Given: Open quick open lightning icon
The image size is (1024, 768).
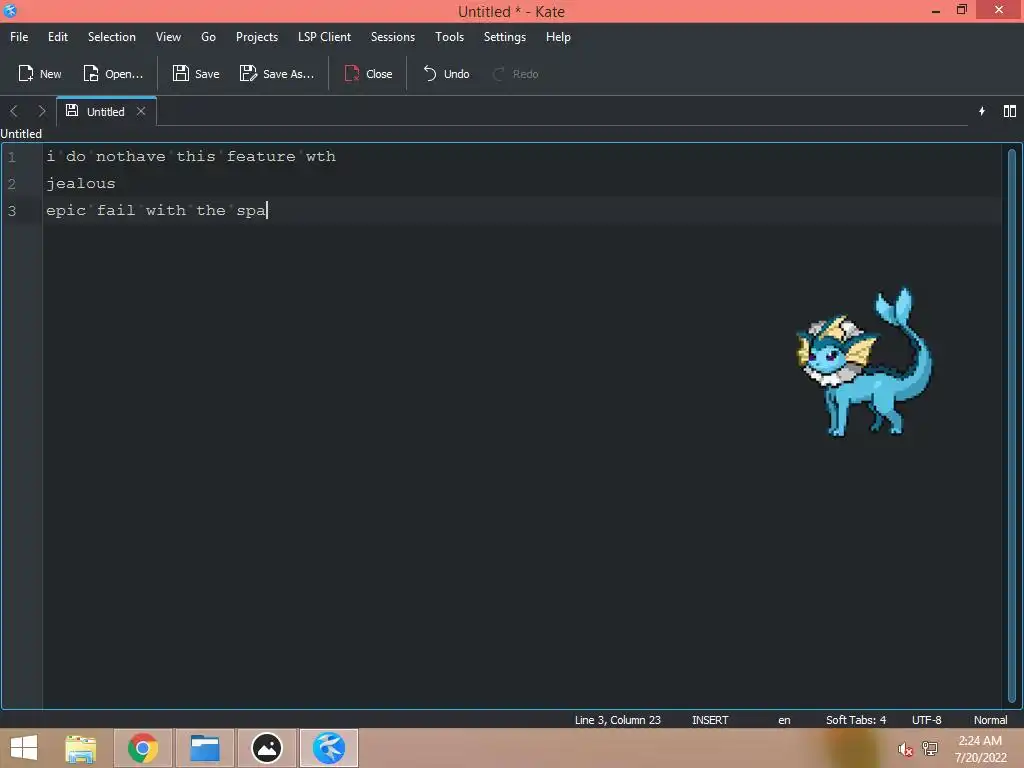Looking at the screenshot, I should [982, 111].
